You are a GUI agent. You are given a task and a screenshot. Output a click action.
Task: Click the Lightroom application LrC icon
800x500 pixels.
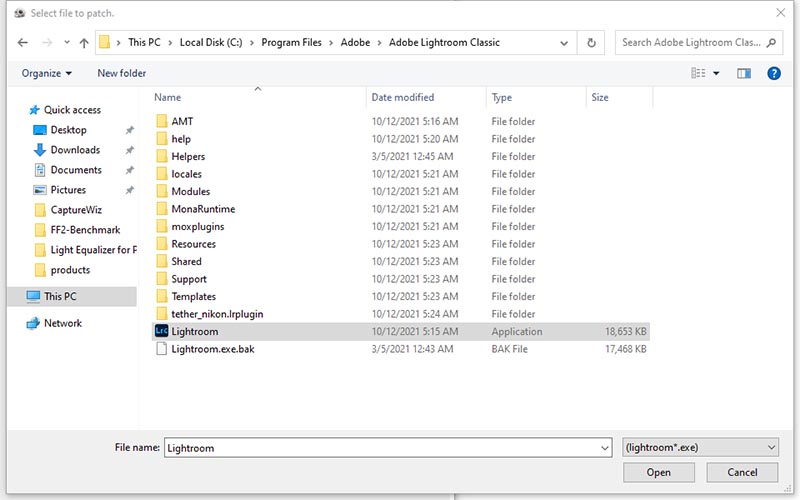click(161, 331)
